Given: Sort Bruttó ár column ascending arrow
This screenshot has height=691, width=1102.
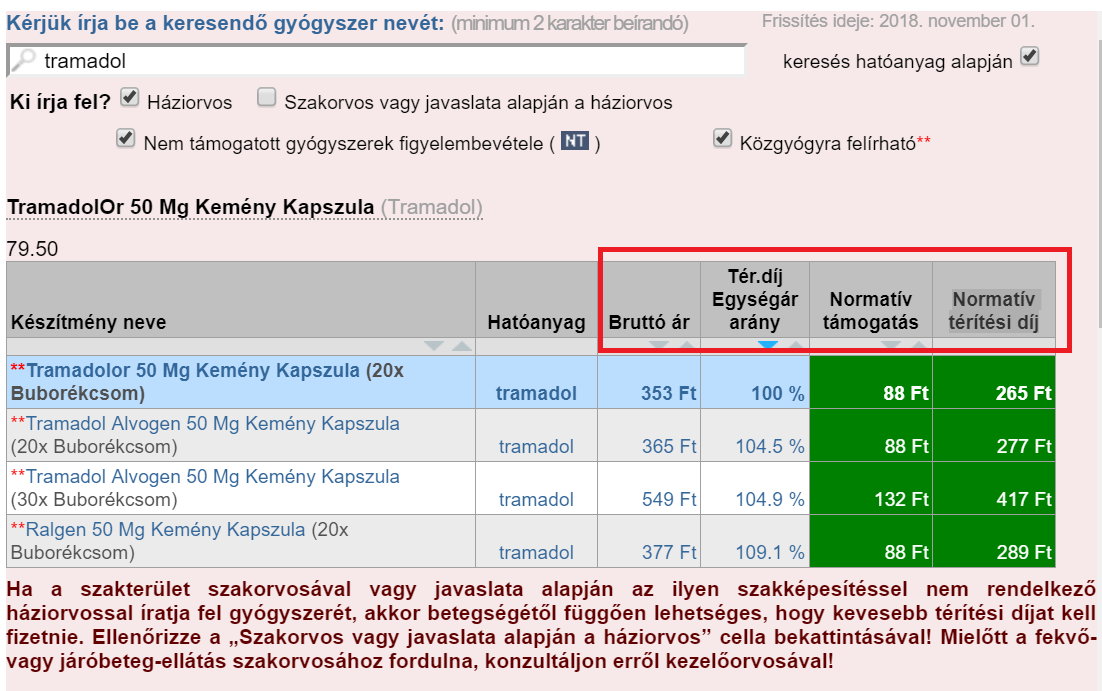Looking at the screenshot, I should (687, 345).
